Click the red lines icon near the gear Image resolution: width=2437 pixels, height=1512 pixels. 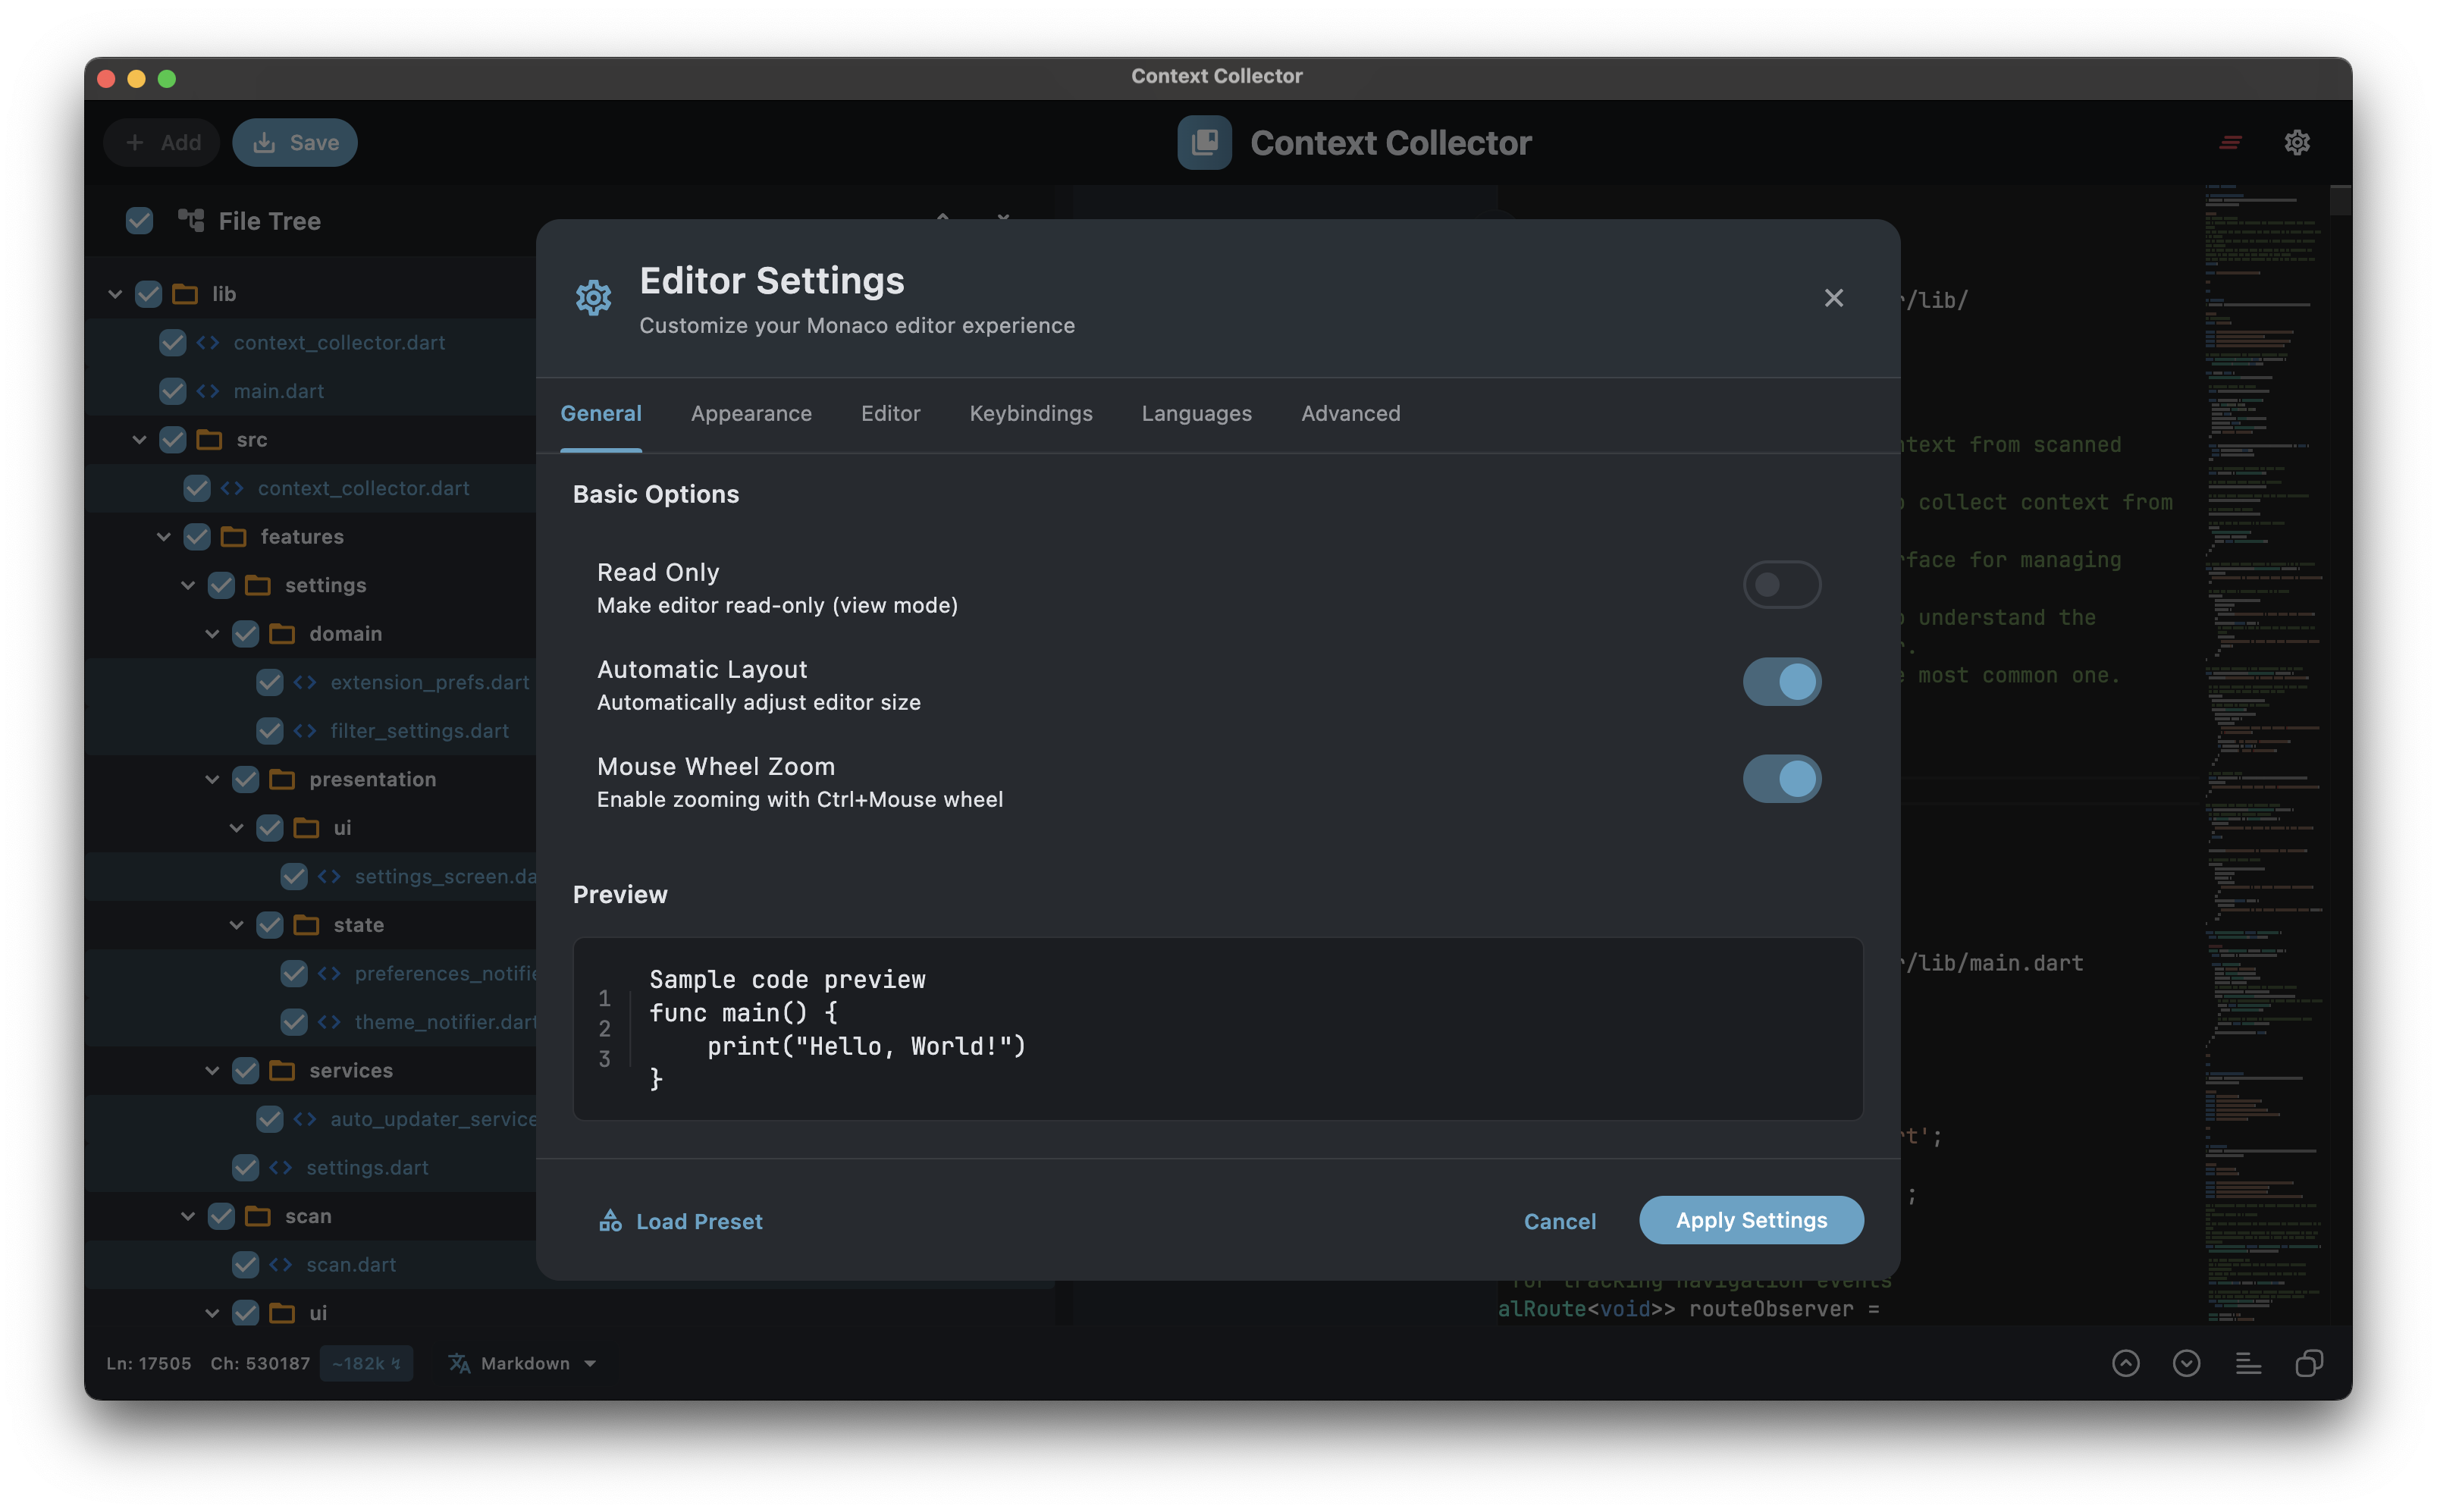2230,142
